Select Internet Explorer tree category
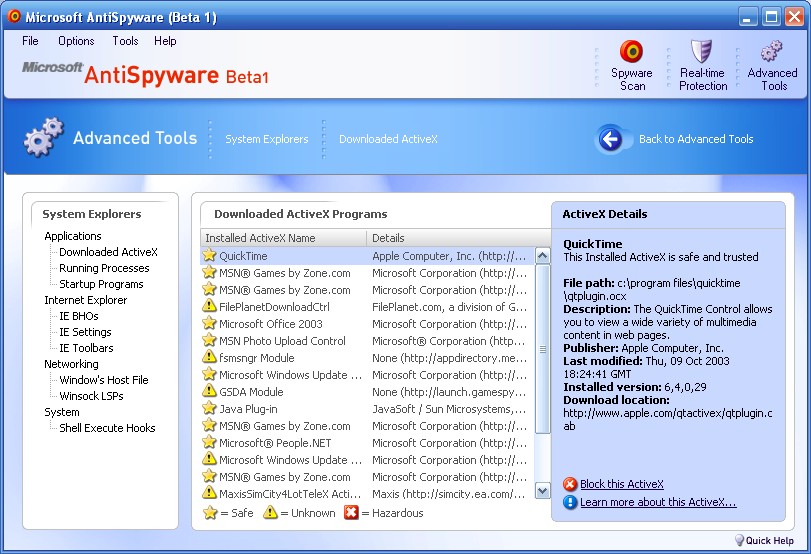The width and height of the screenshot is (811, 554). point(85,300)
